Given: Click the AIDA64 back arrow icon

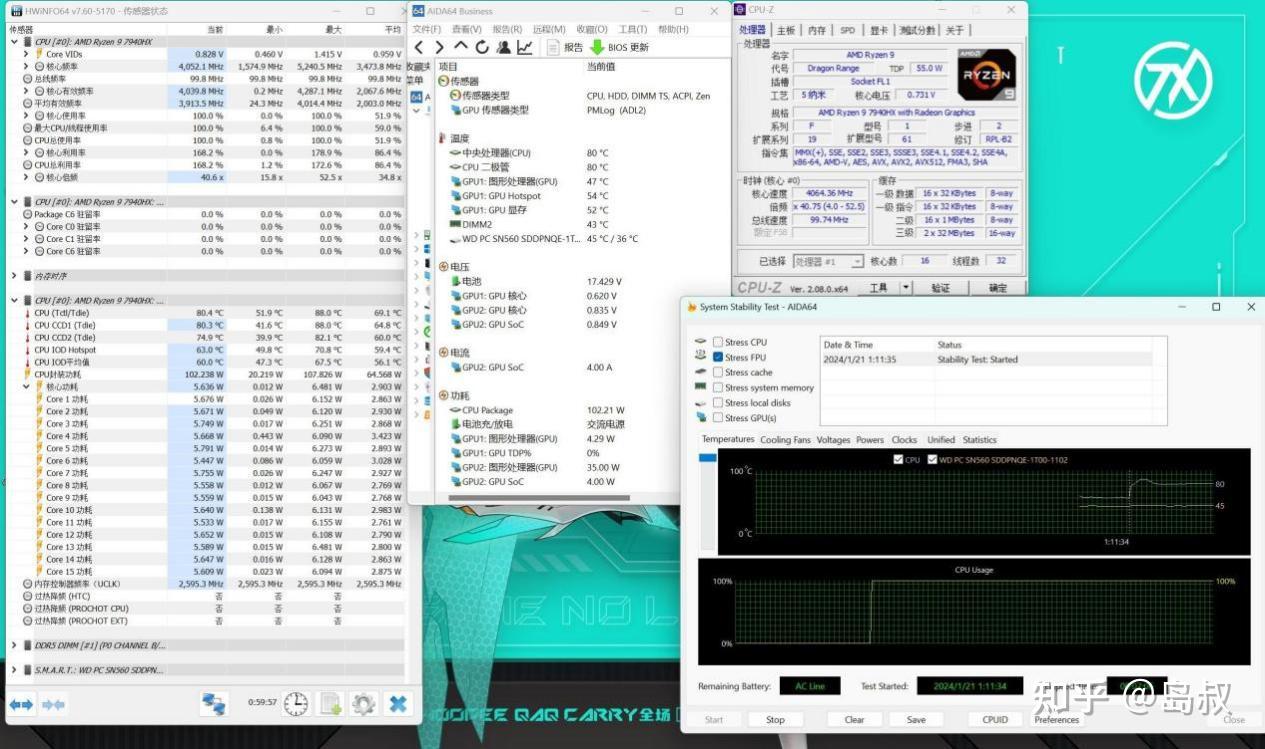Looking at the screenshot, I should click(x=419, y=47).
